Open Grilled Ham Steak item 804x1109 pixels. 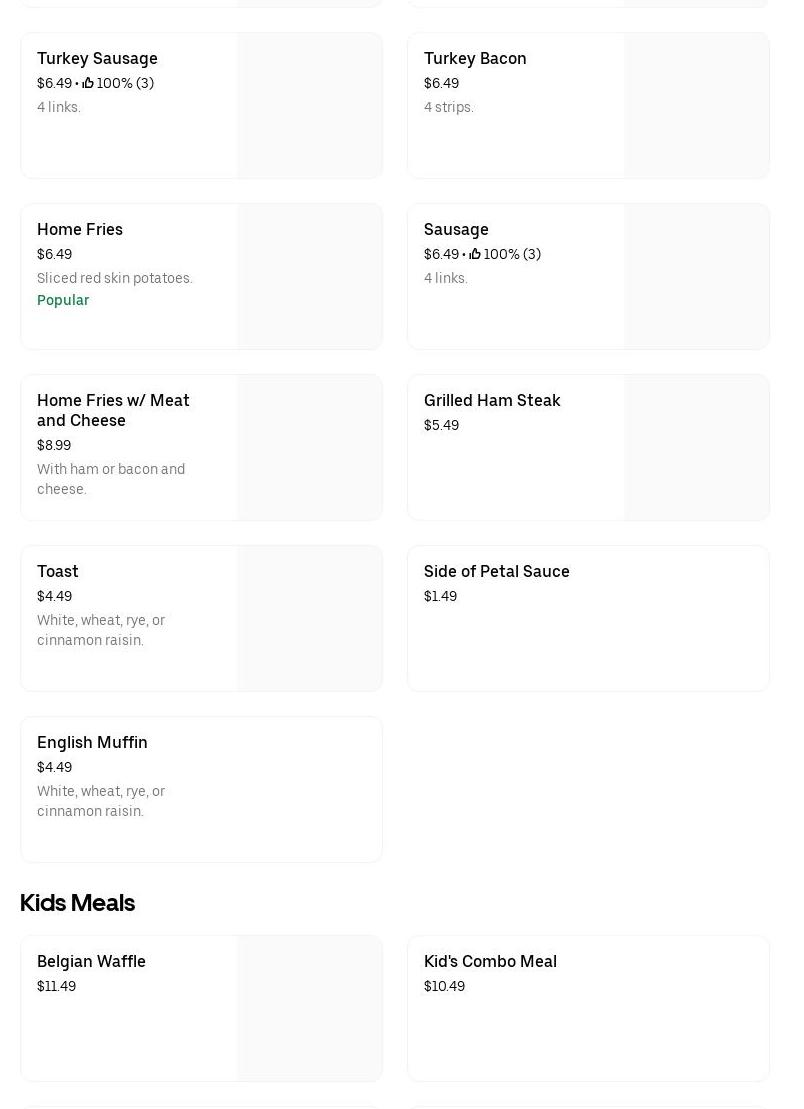tap(492, 400)
